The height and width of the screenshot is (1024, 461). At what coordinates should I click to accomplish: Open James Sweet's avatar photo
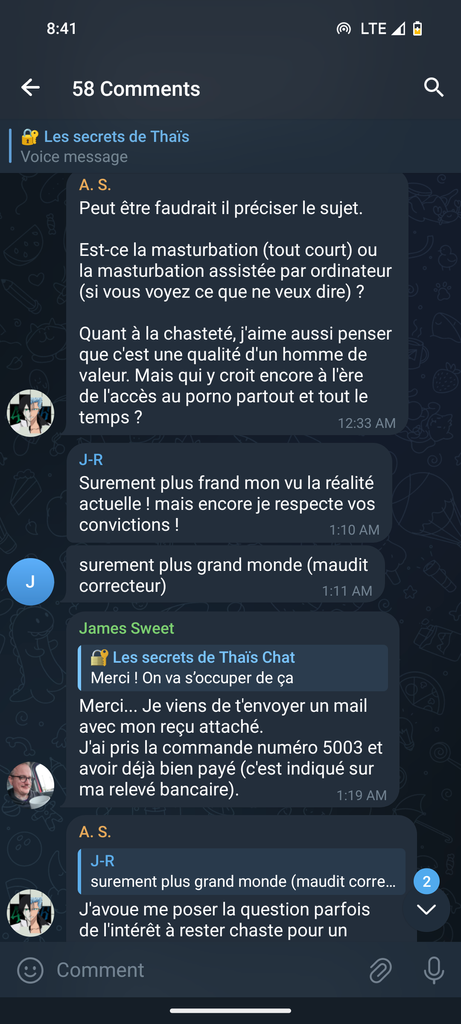(30, 785)
